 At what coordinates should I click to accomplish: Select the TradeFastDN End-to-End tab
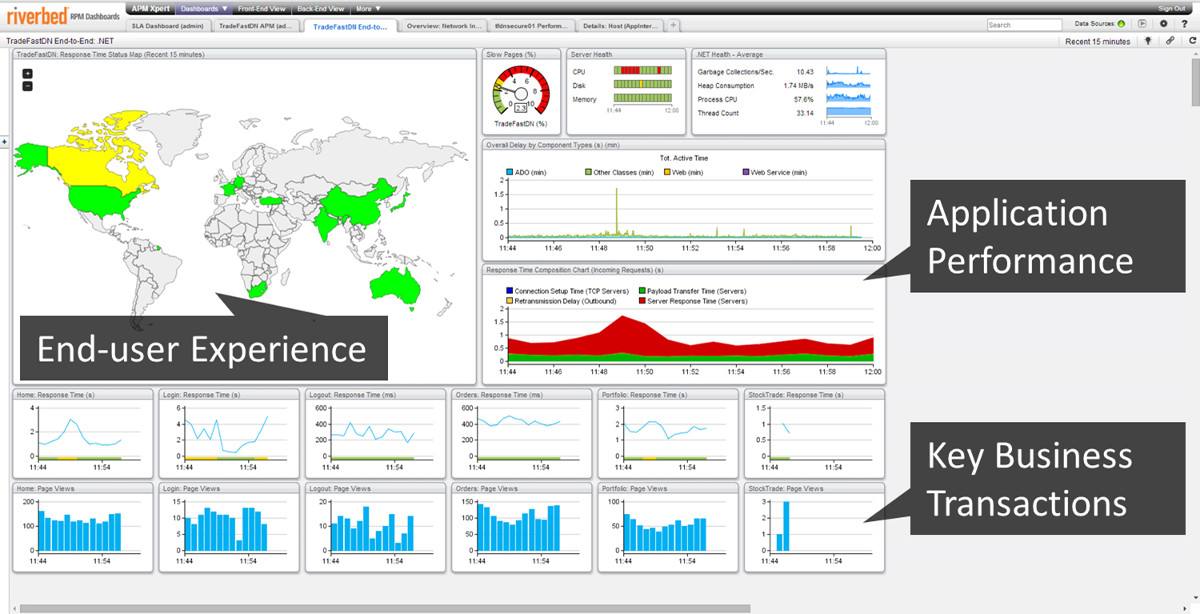click(x=350, y=25)
